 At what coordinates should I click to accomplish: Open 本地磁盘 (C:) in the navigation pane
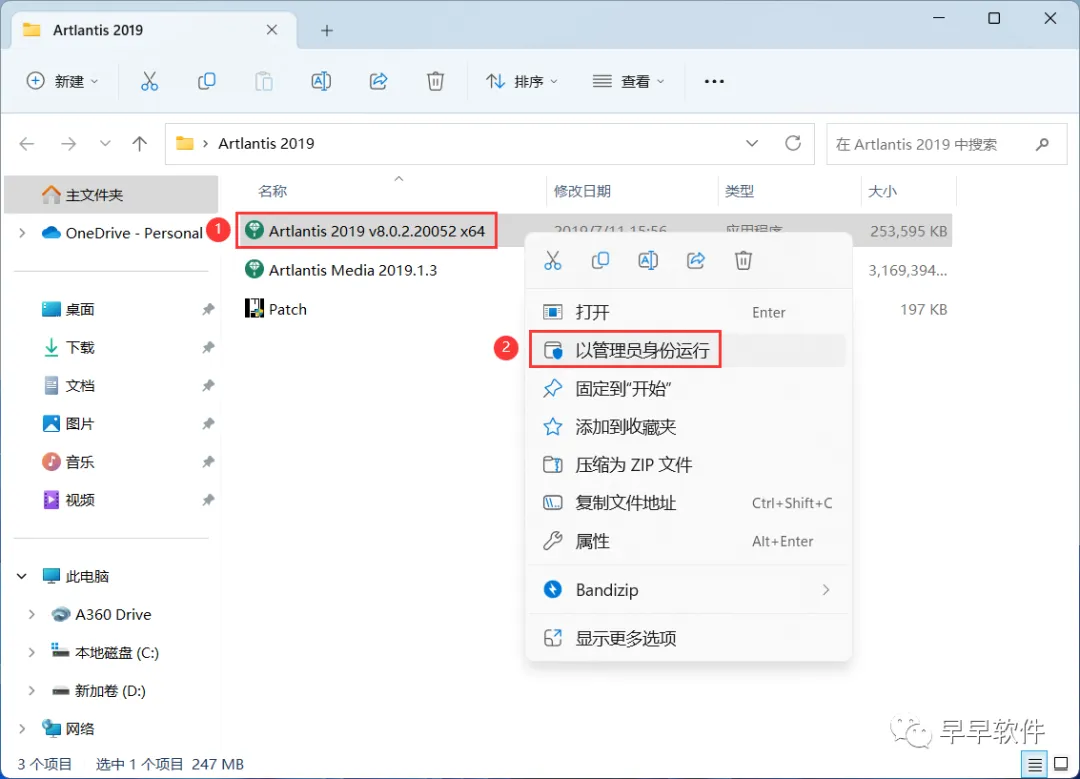tap(116, 652)
